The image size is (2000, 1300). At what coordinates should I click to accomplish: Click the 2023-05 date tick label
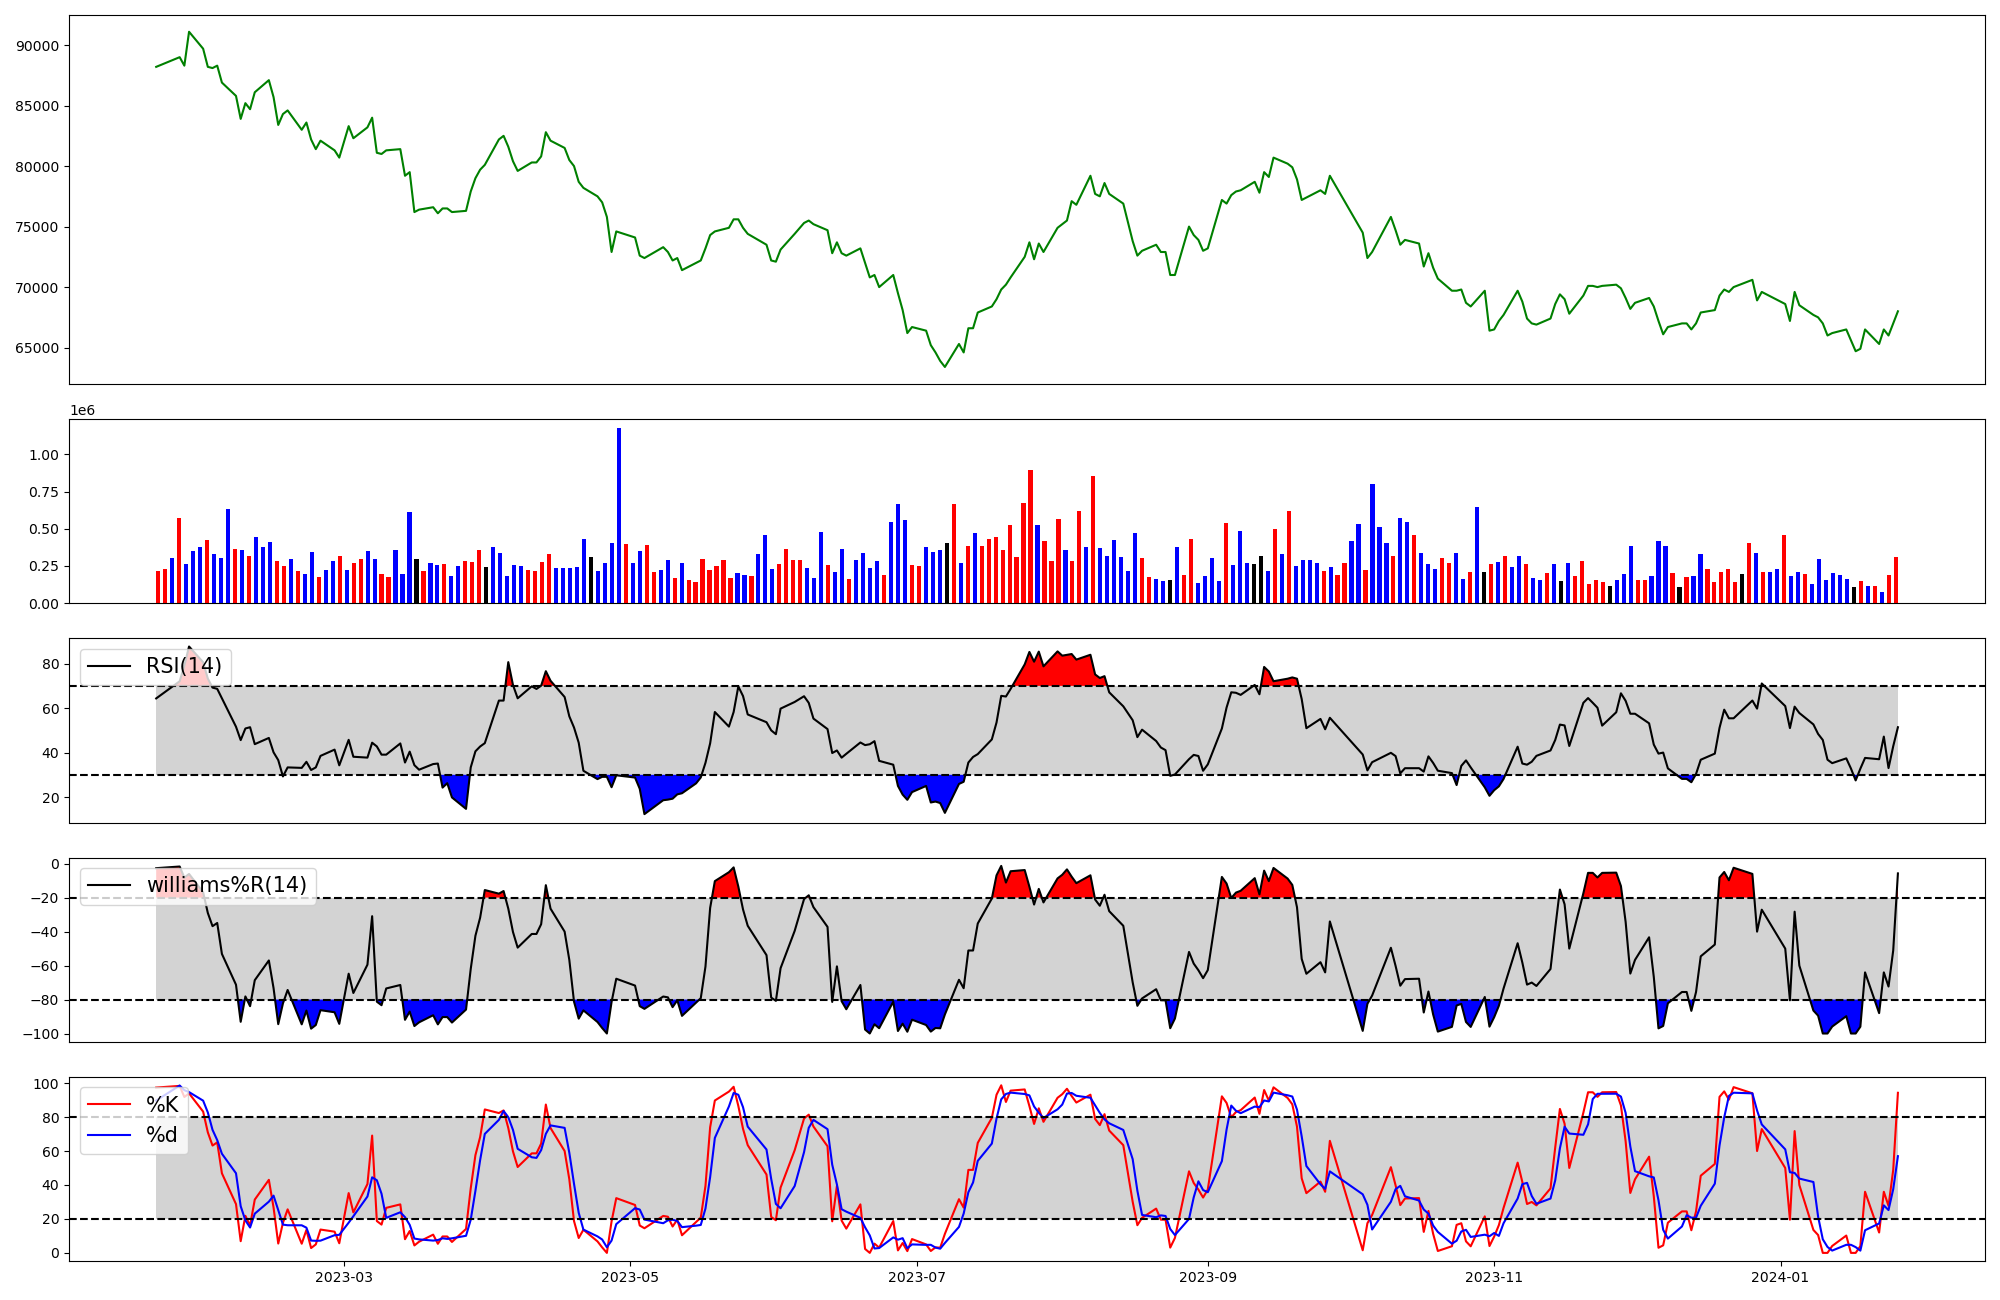[630, 1277]
